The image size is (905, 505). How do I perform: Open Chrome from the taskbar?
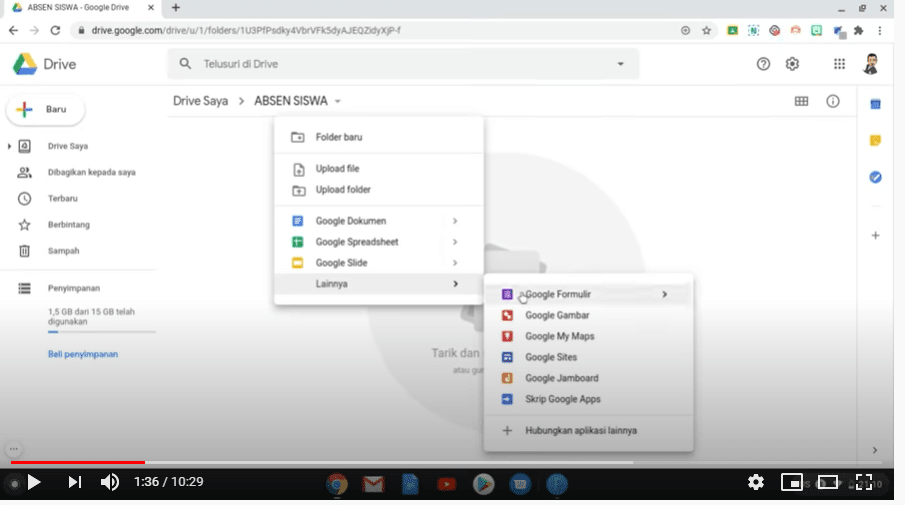click(x=337, y=484)
